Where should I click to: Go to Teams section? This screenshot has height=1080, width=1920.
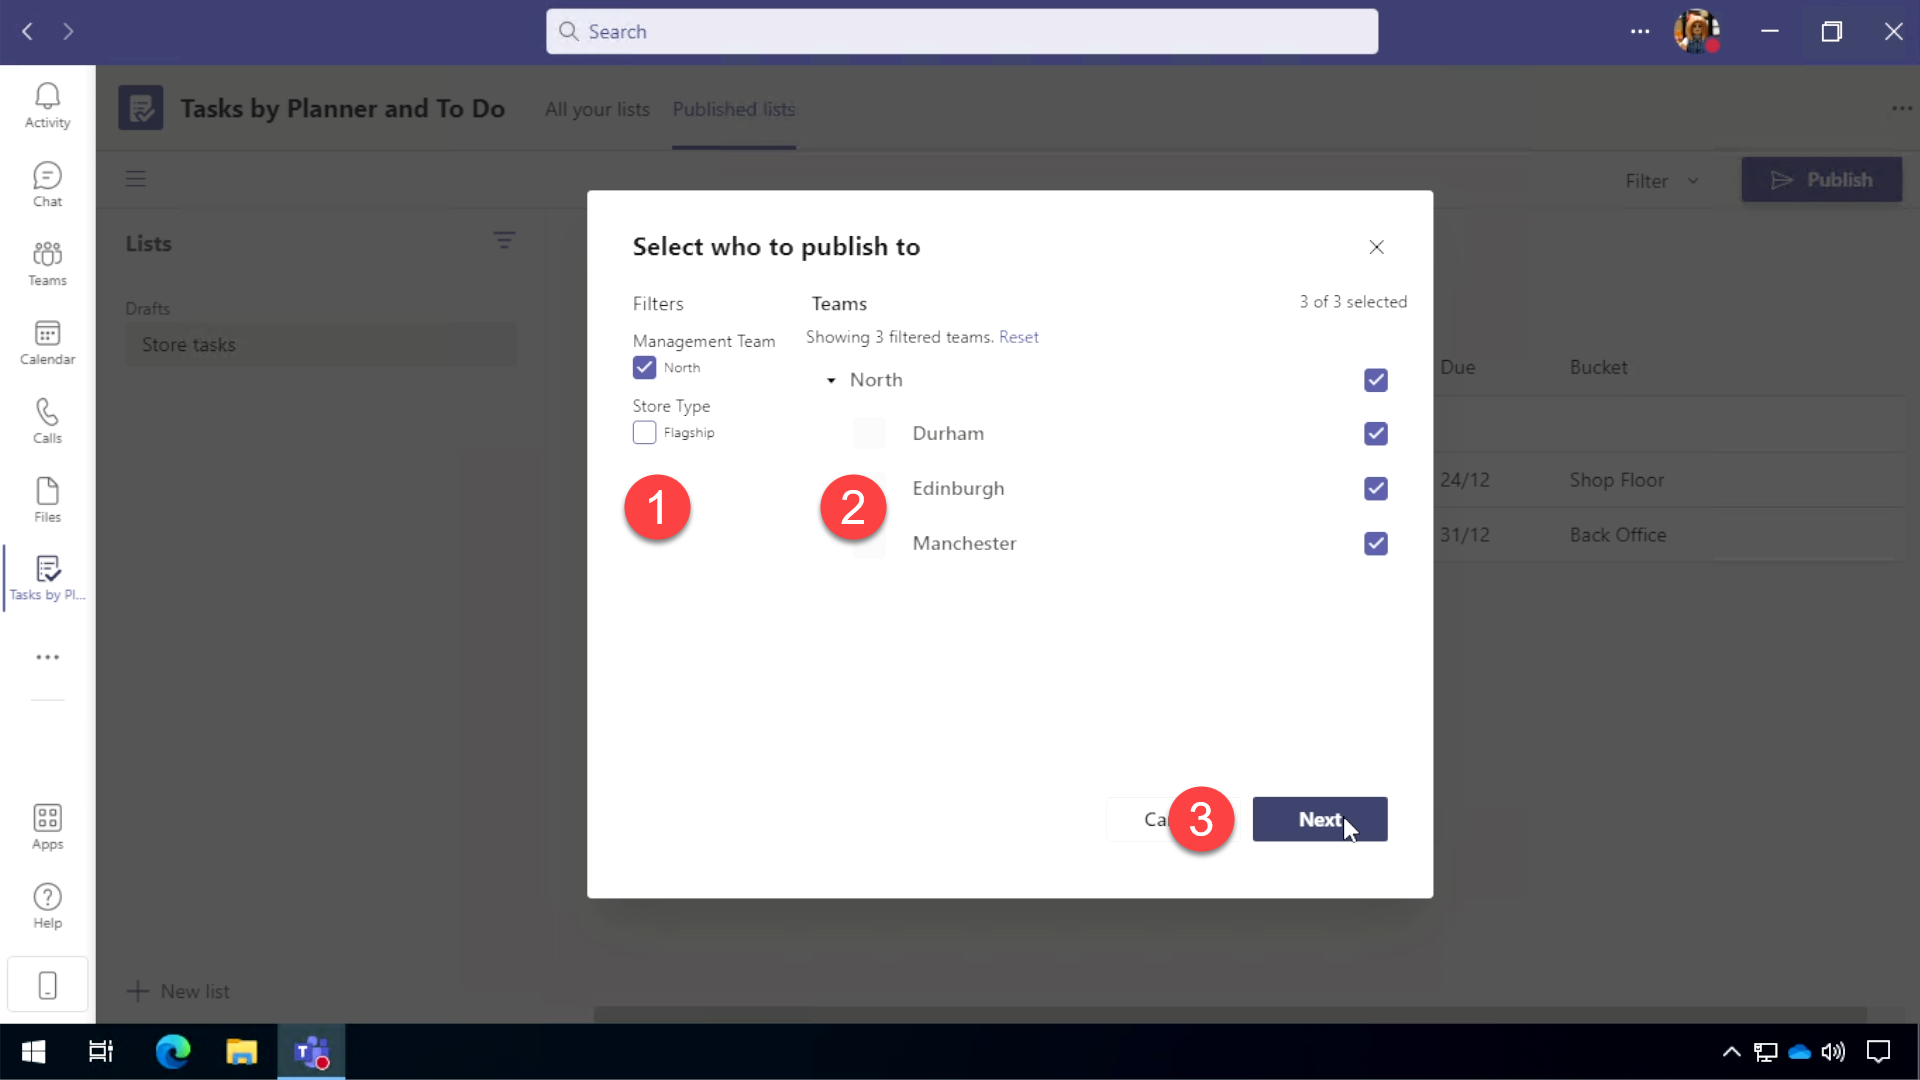(46, 262)
